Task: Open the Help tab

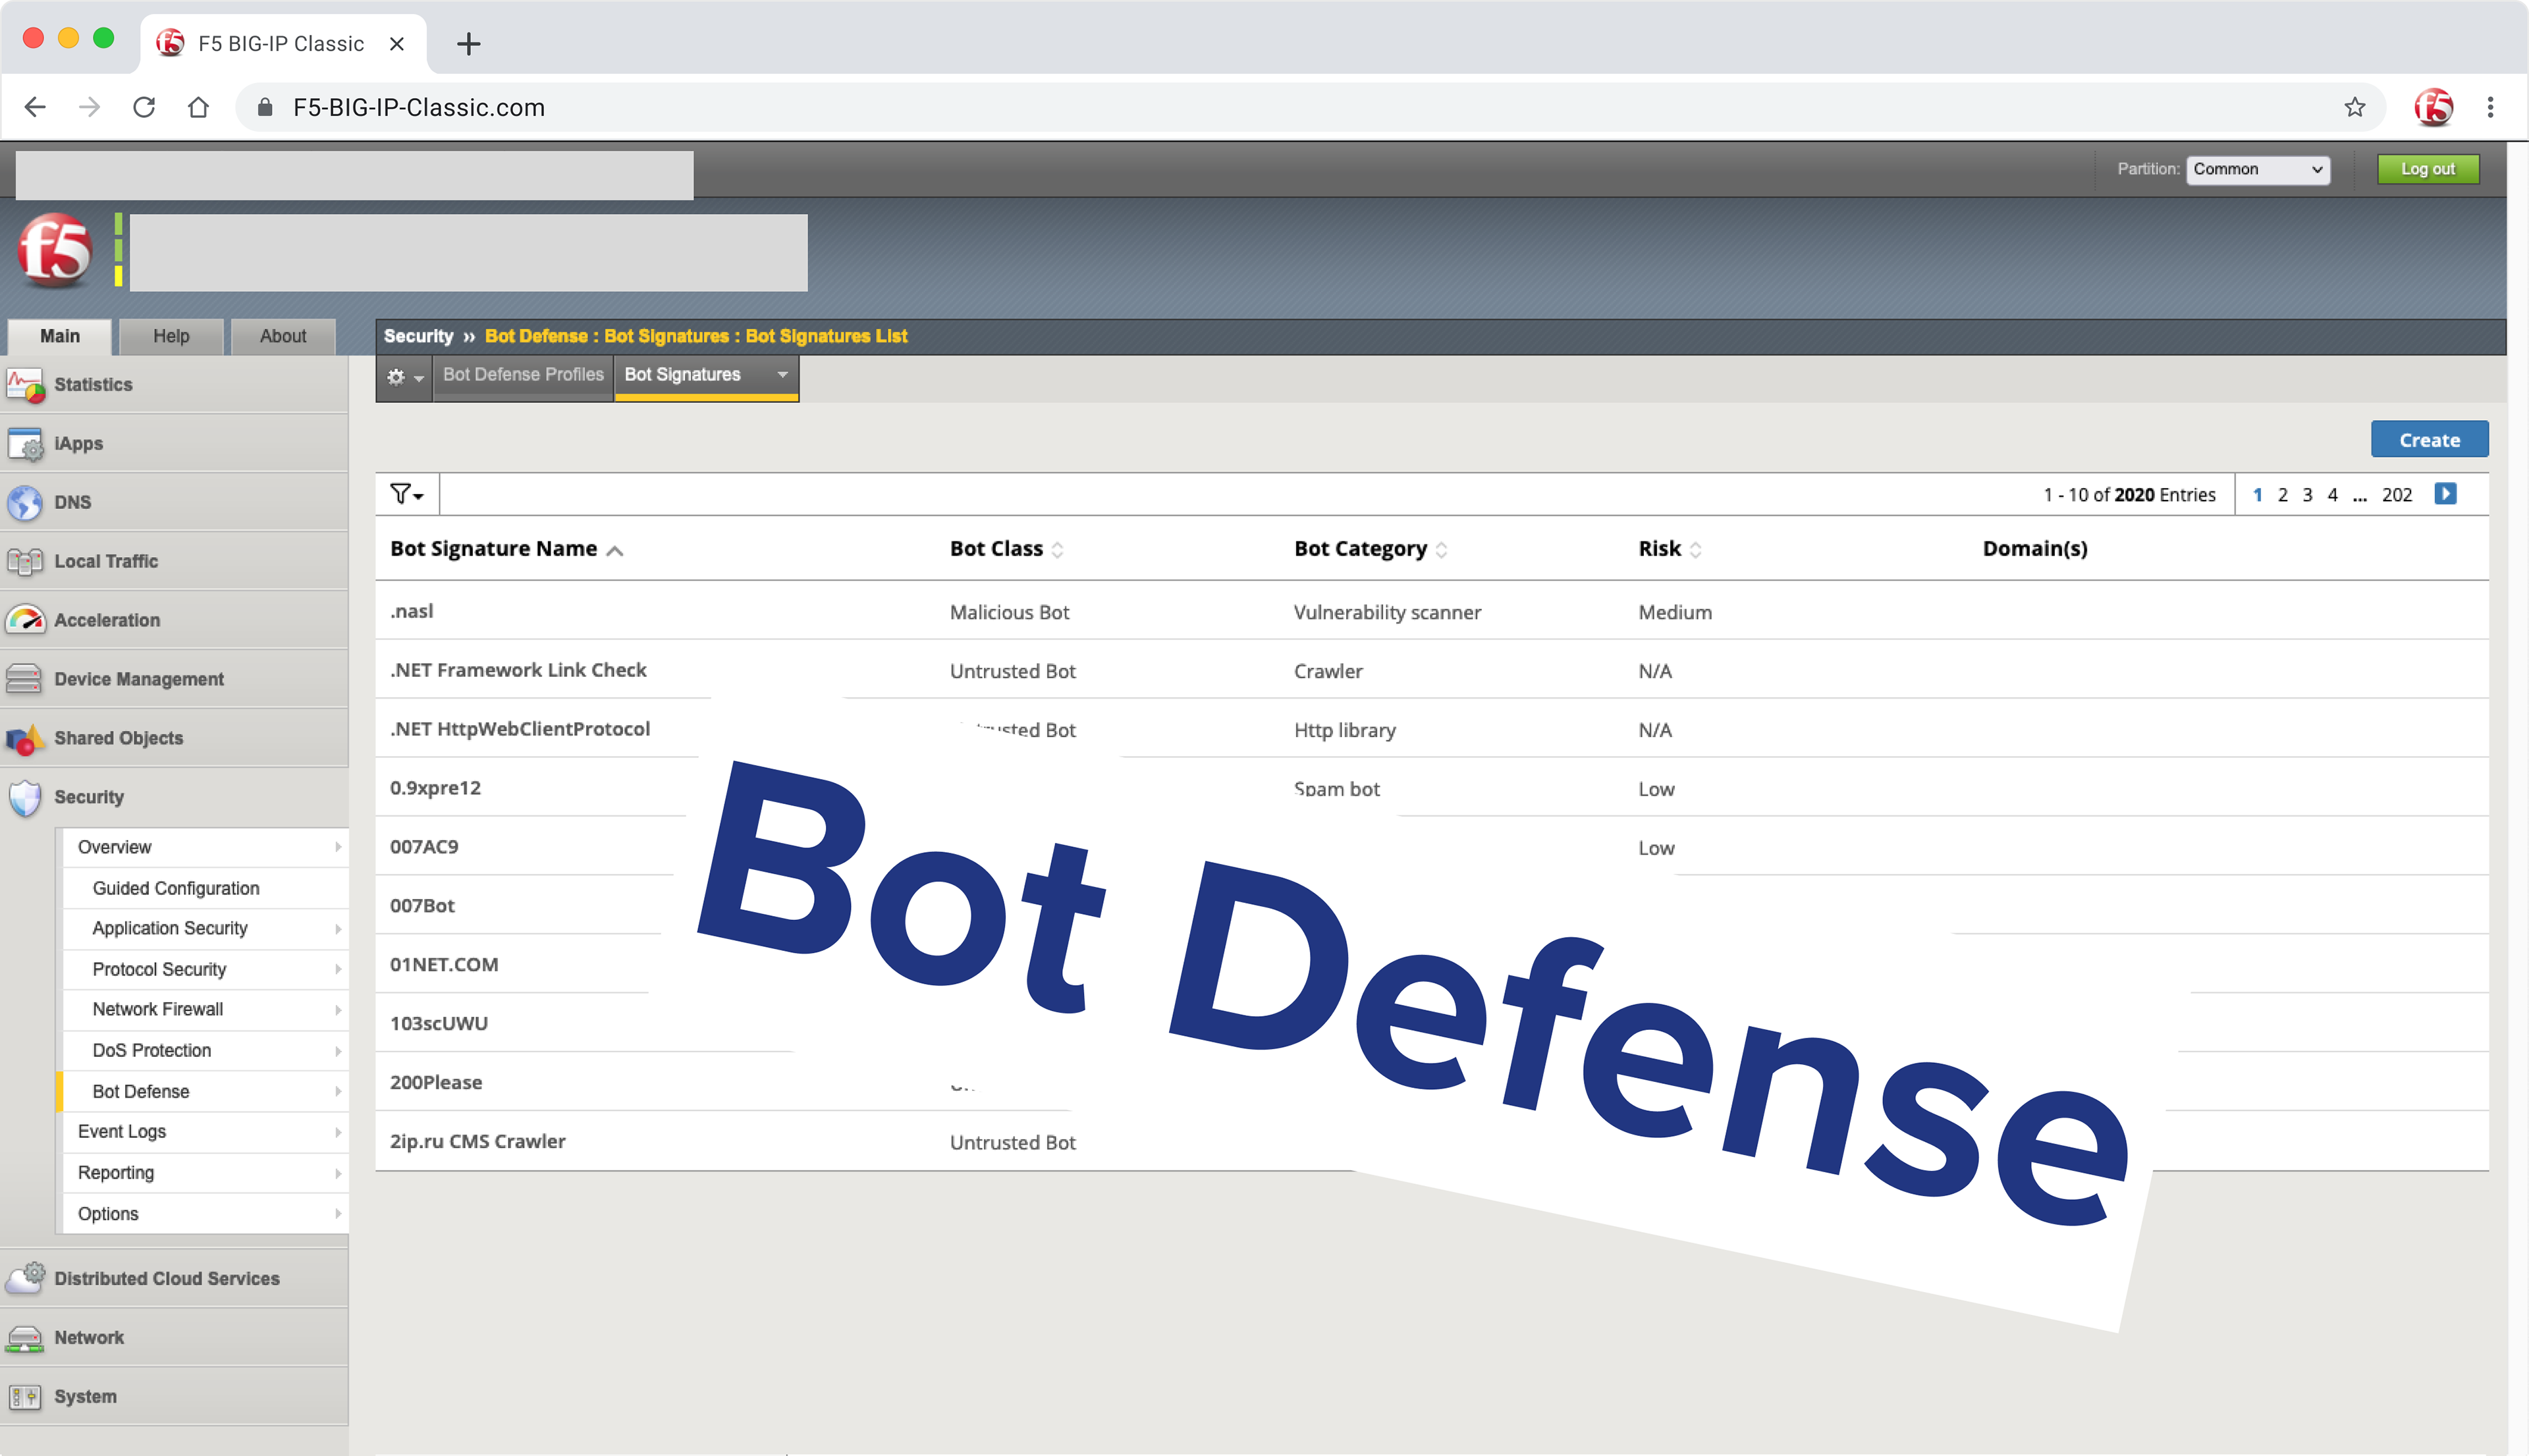Action: pos(171,336)
